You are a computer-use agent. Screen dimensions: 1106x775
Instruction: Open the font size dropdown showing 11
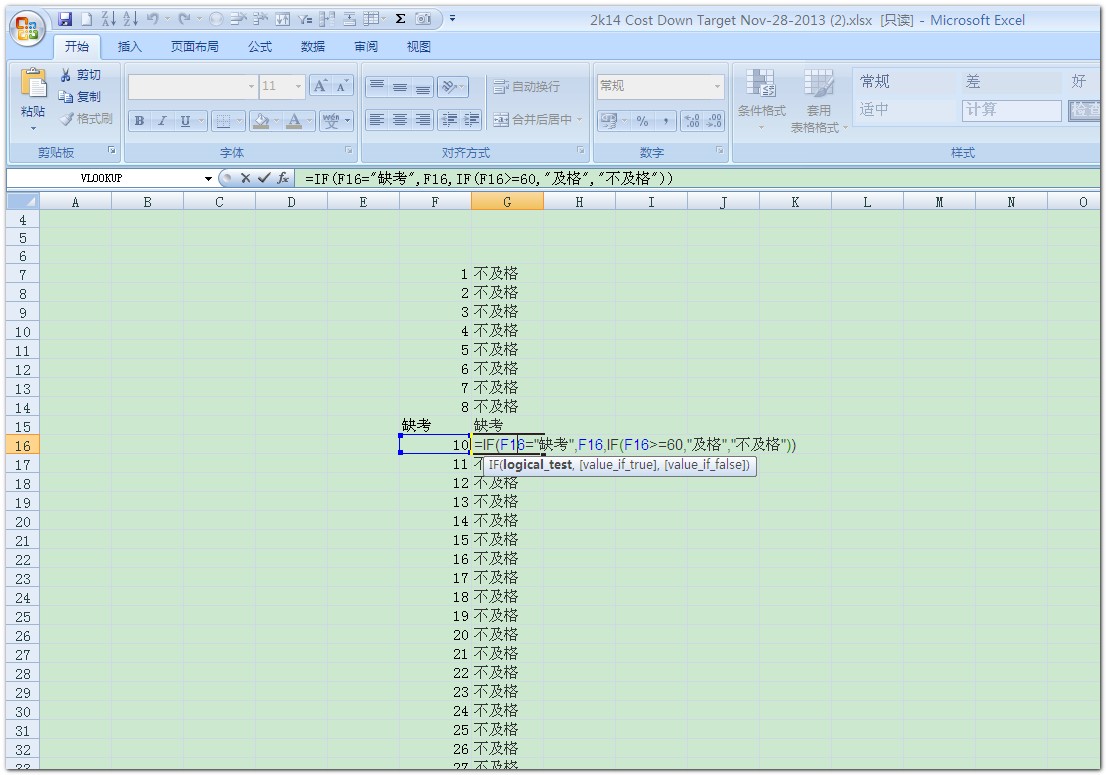pyautogui.click(x=298, y=86)
